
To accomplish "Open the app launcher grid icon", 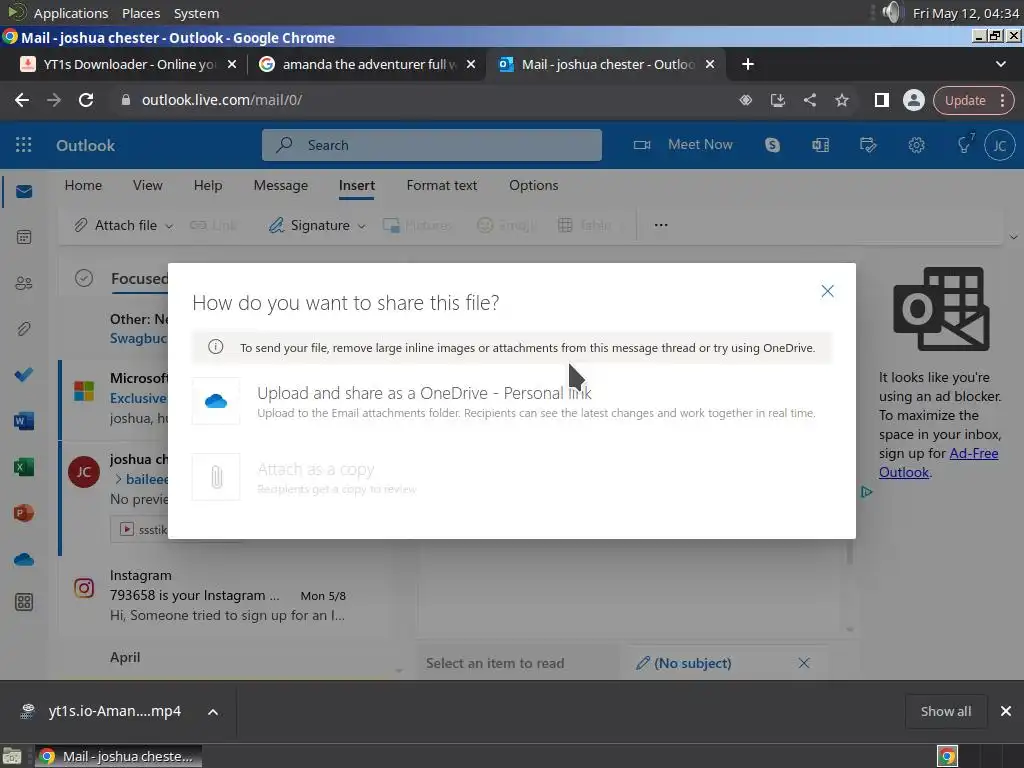I will [24, 145].
